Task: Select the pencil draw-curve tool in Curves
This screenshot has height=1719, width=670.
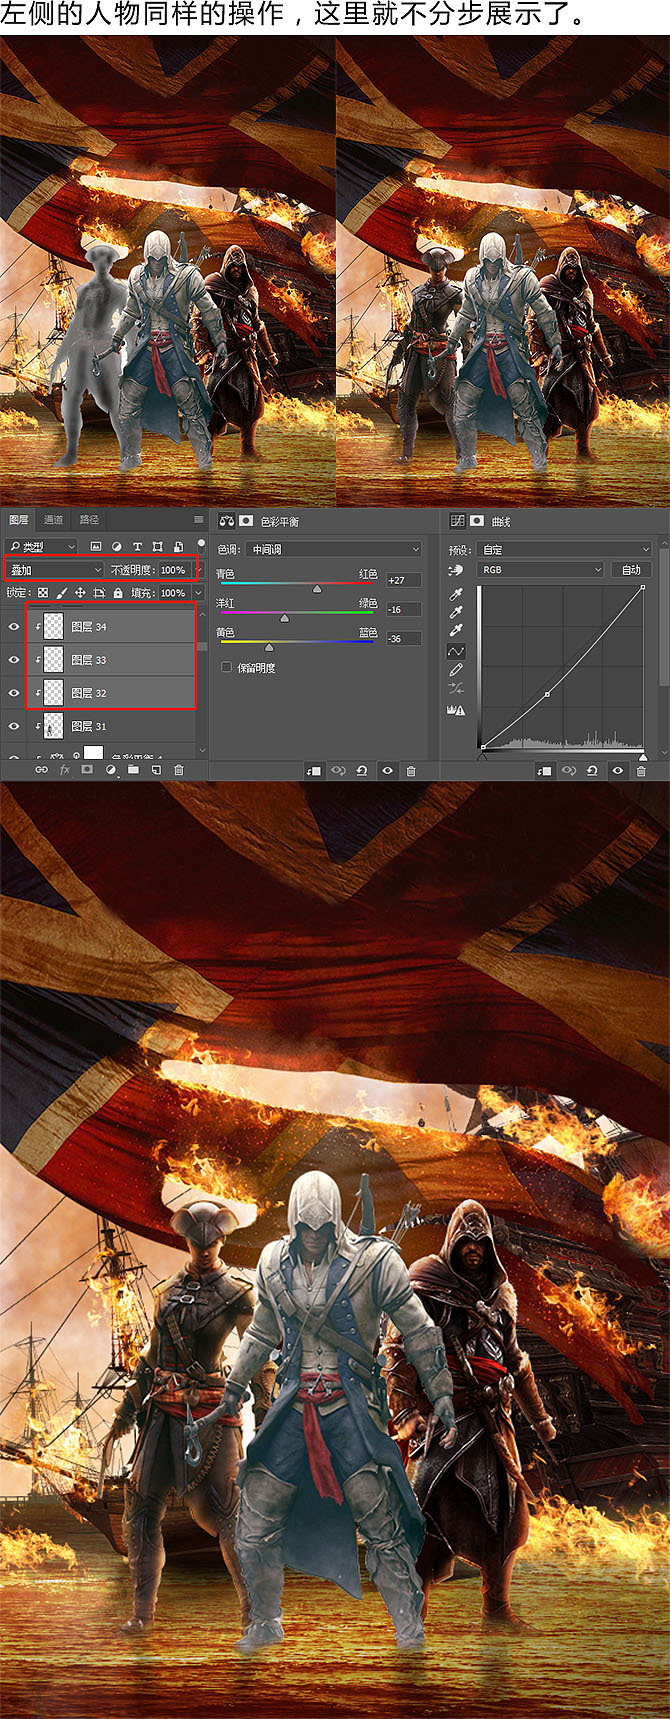Action: click(x=456, y=669)
